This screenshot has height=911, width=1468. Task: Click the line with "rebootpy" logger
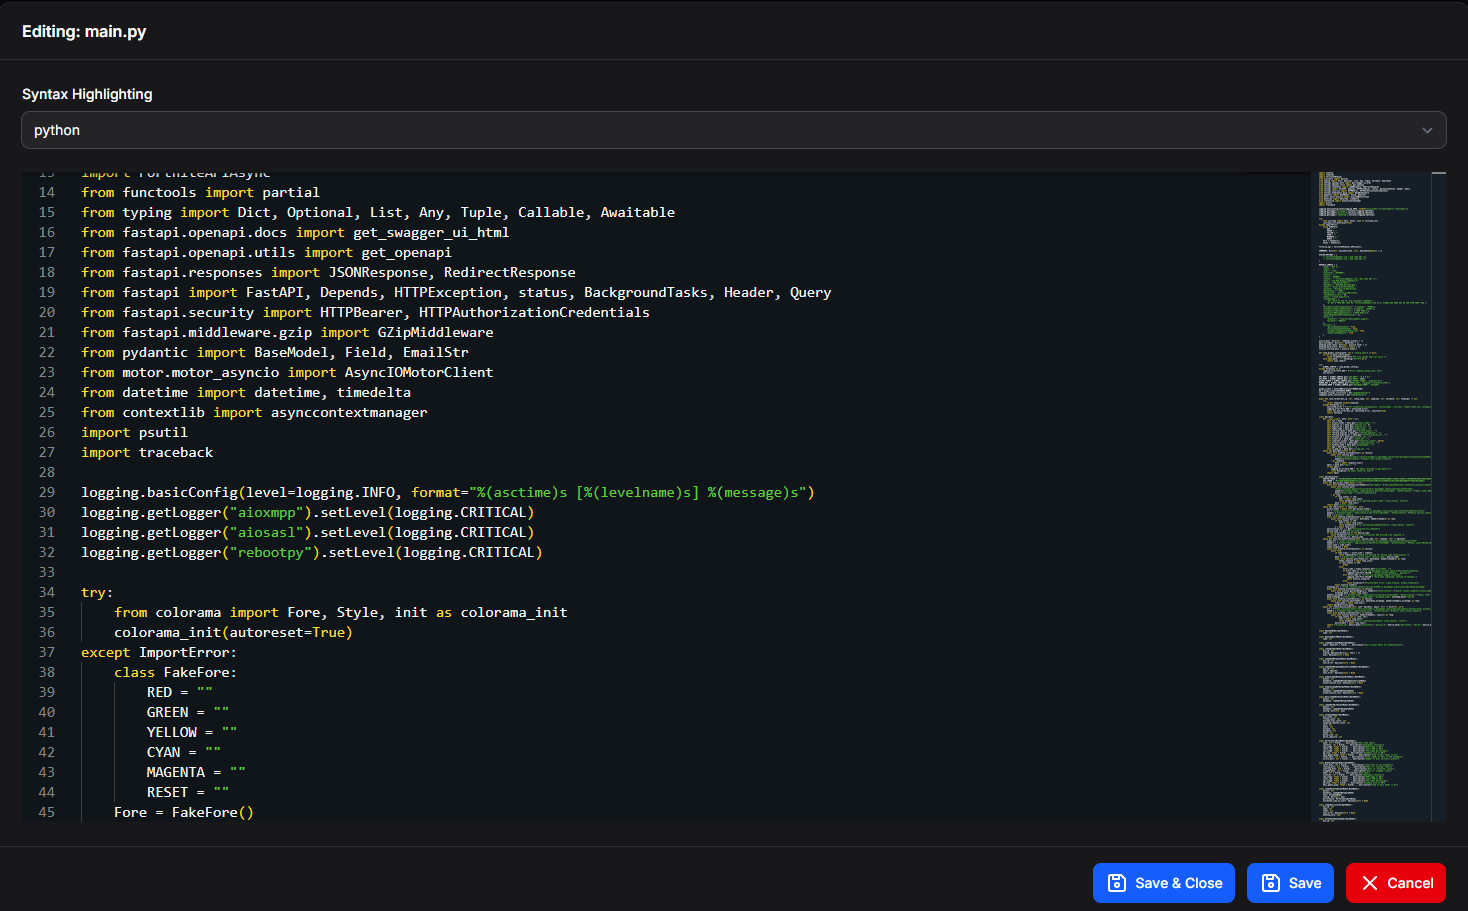(312, 552)
